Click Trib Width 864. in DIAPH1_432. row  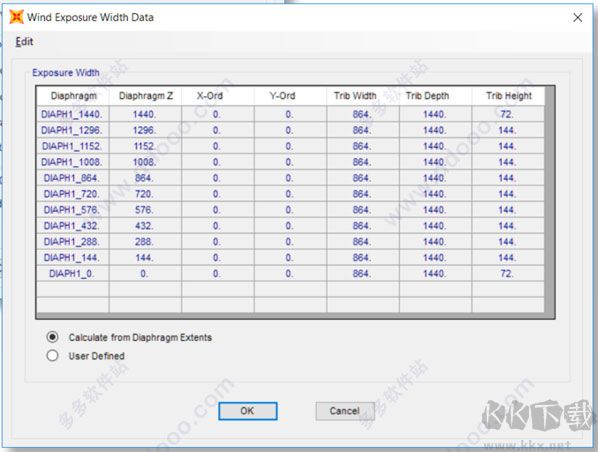[363, 226]
